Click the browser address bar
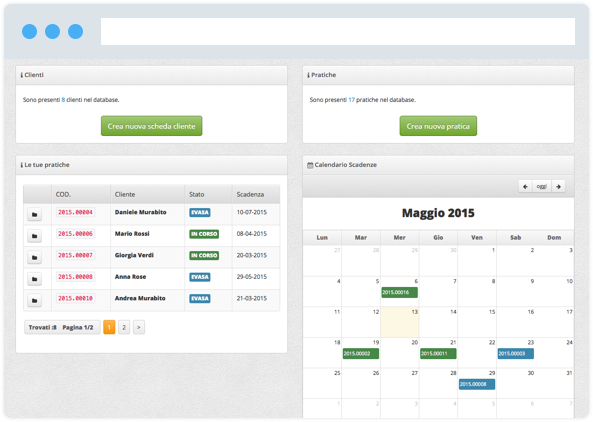The height and width of the screenshot is (422, 593). click(338, 31)
